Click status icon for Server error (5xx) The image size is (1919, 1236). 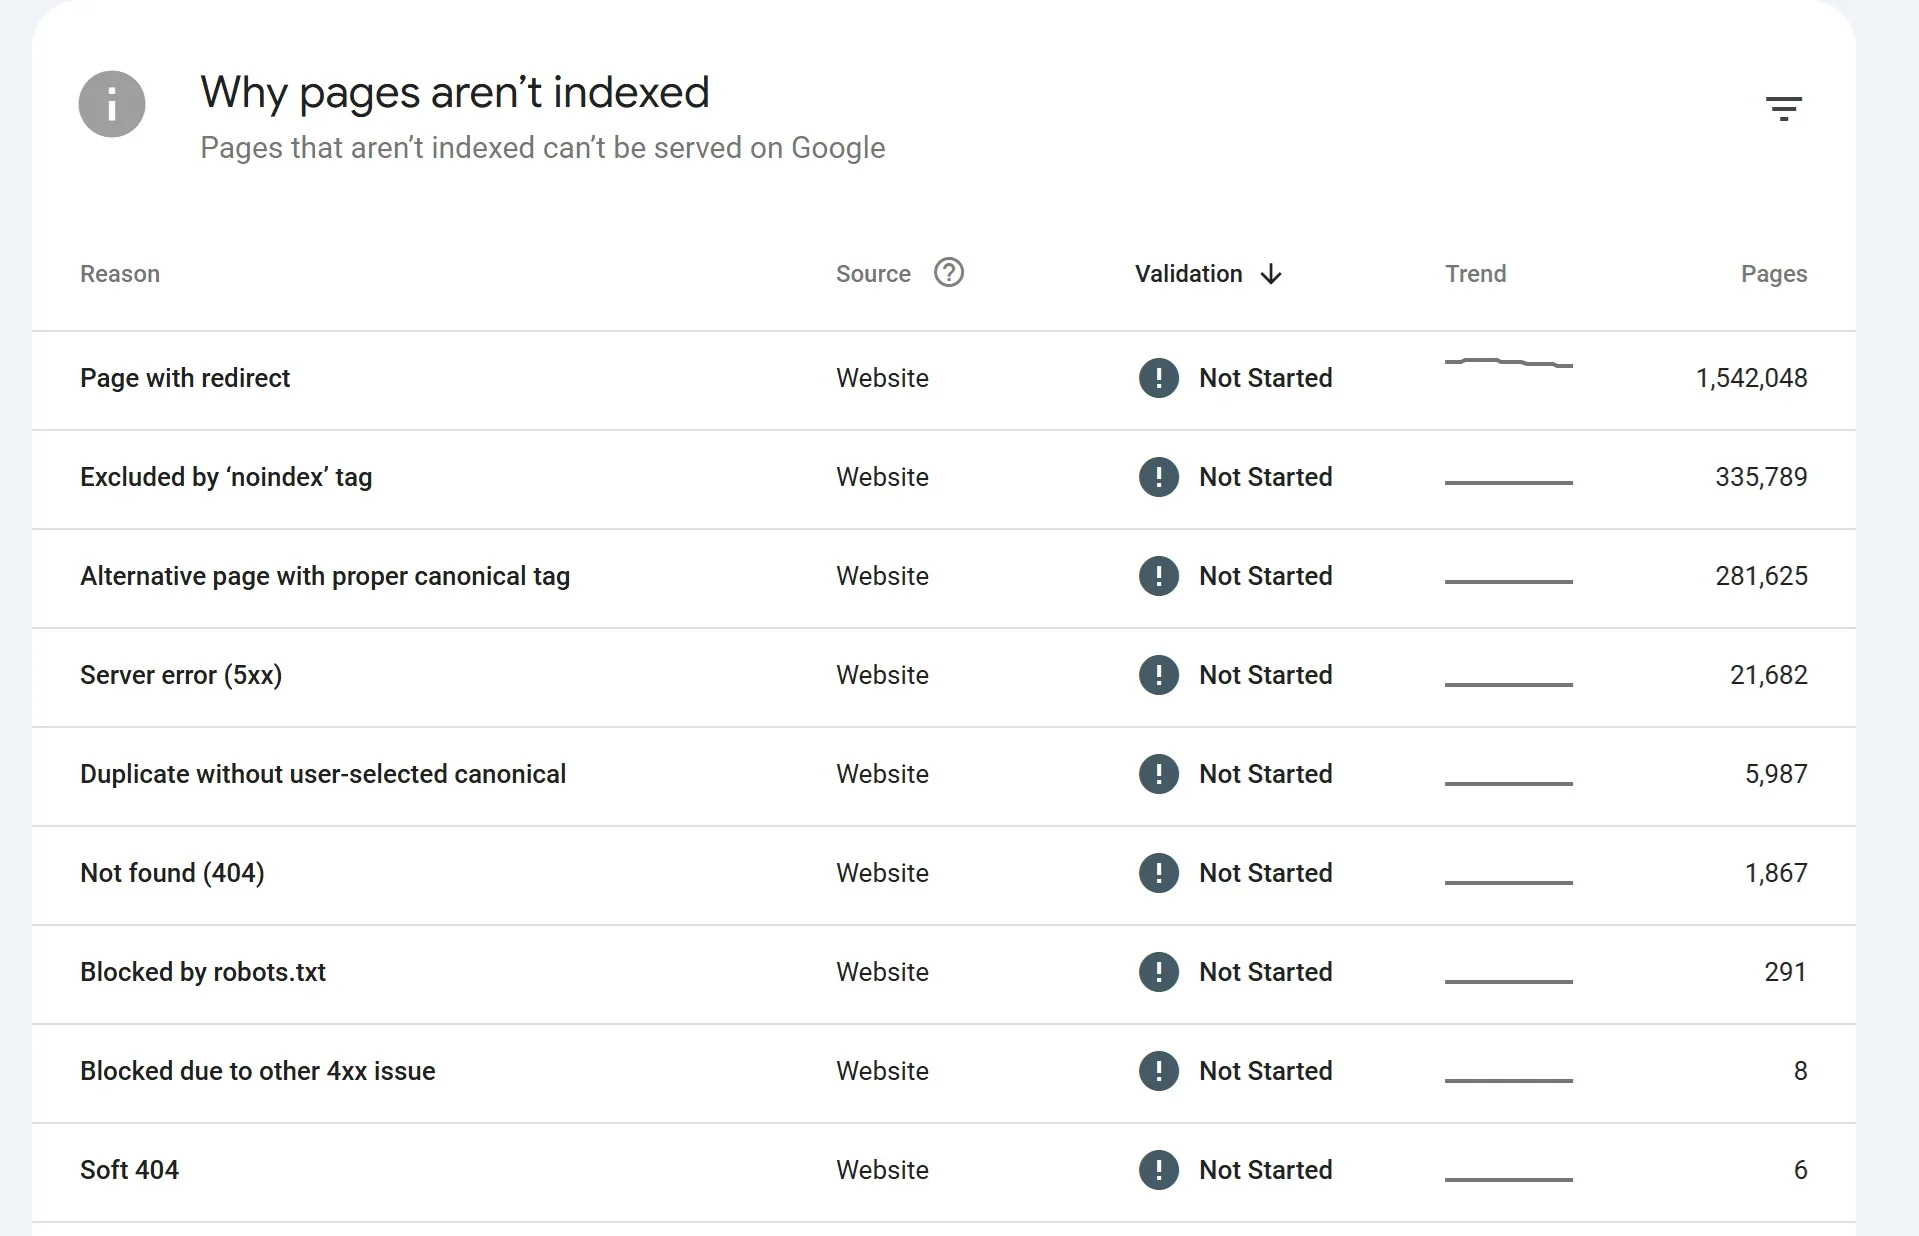click(x=1158, y=675)
